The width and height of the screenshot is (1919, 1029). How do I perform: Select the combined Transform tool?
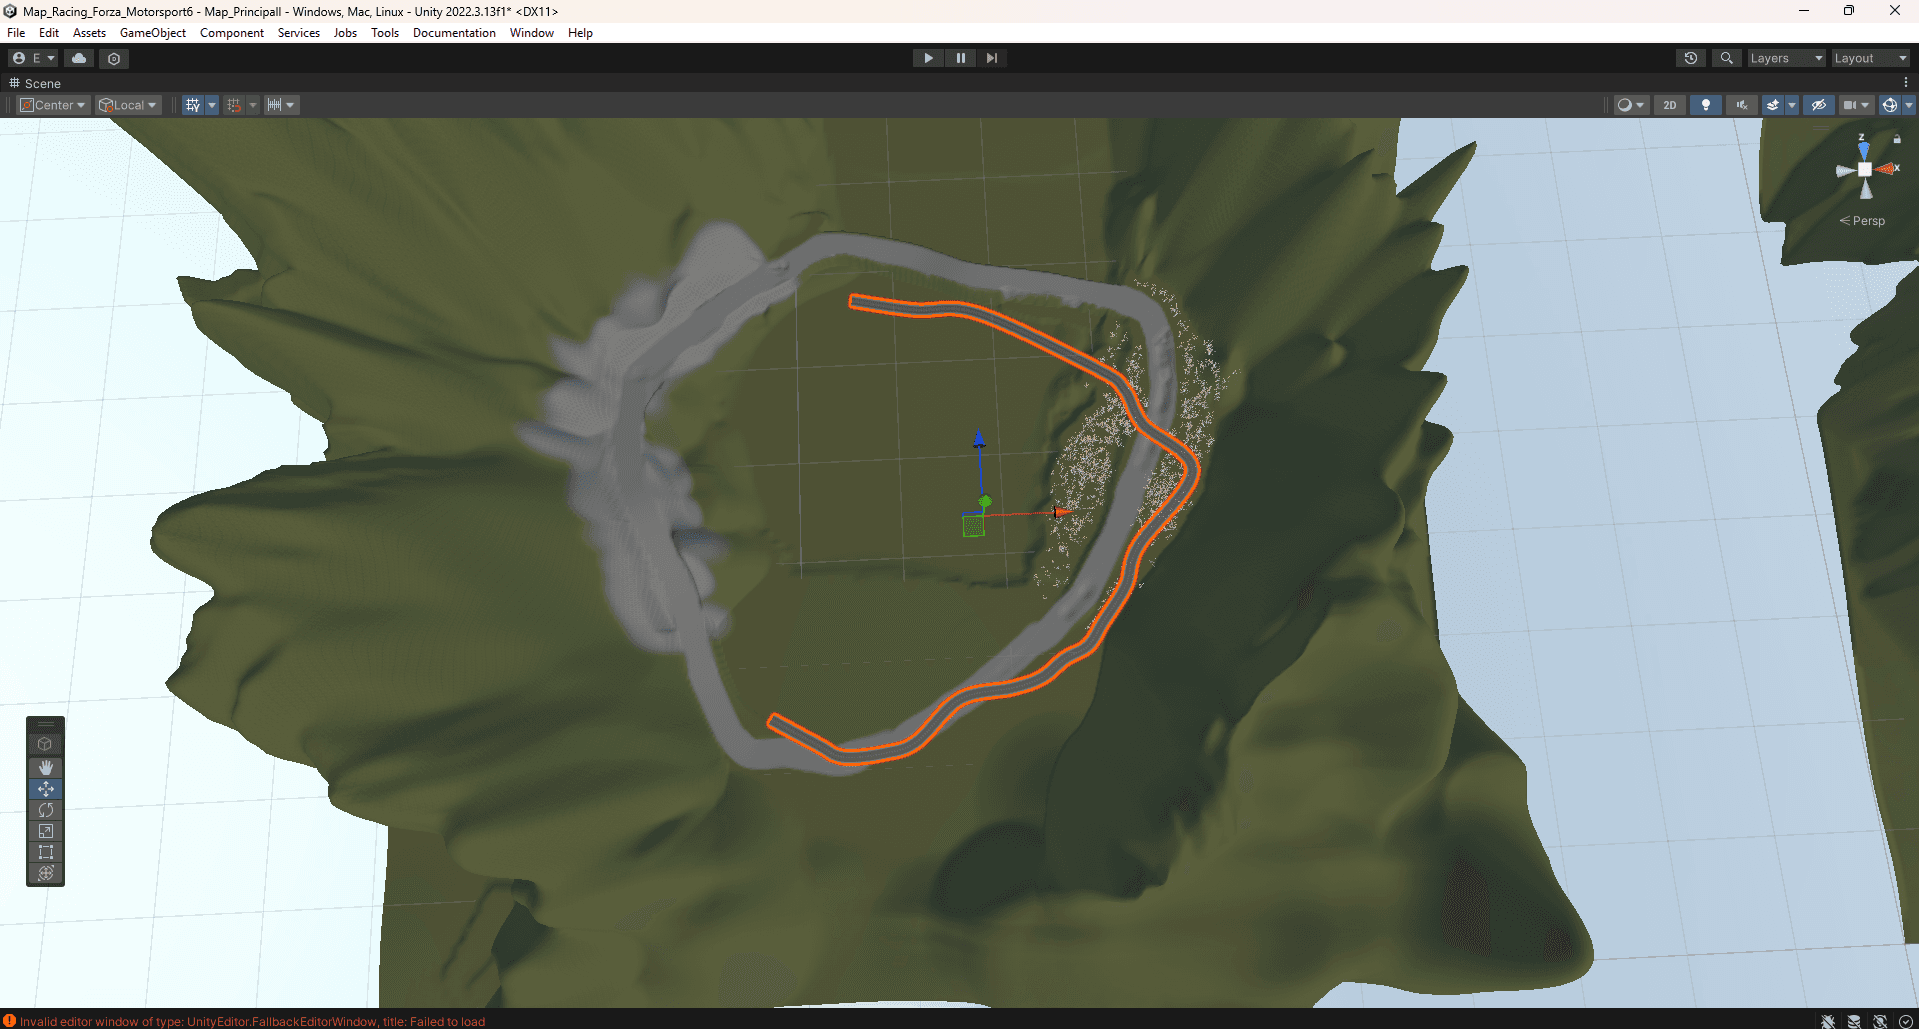tap(45, 873)
